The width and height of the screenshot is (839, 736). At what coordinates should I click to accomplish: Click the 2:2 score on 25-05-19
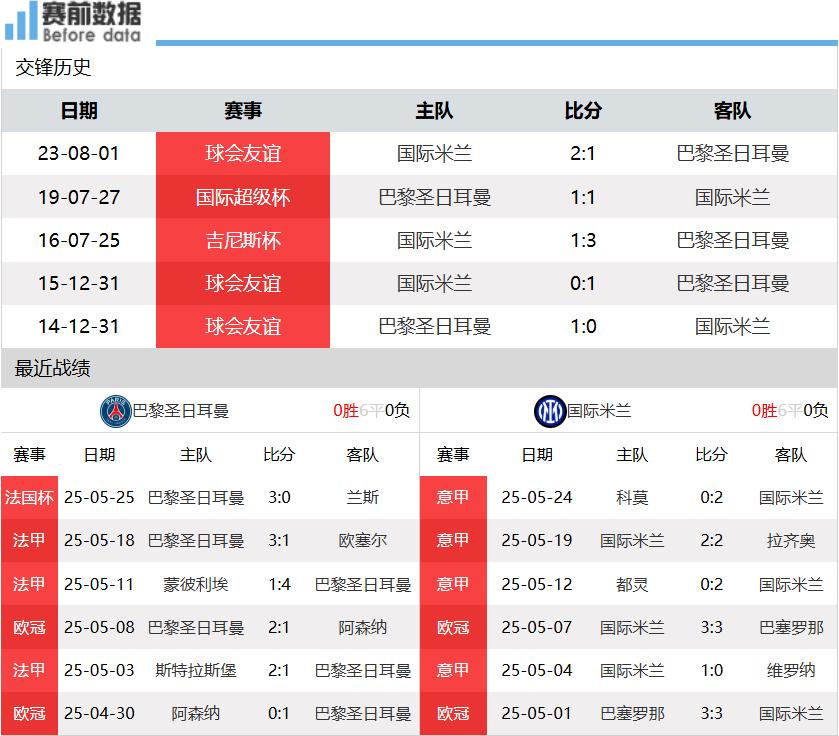pyautogui.click(x=712, y=540)
